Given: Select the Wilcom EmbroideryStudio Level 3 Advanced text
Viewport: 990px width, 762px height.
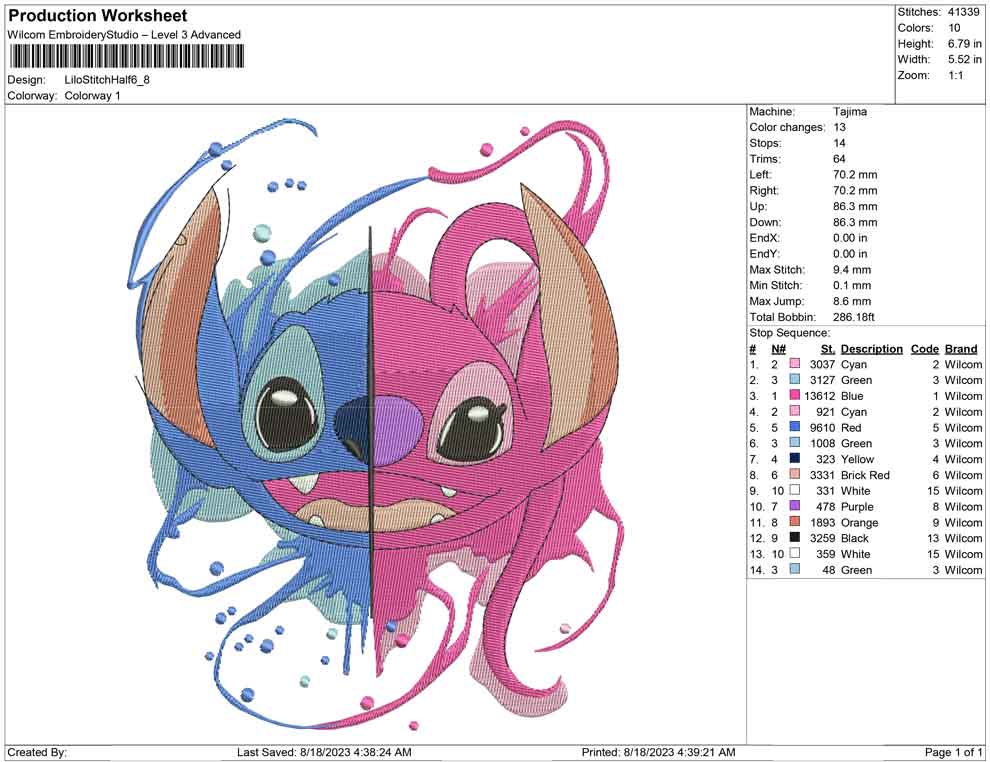Looking at the screenshot, I should tap(124, 35).
